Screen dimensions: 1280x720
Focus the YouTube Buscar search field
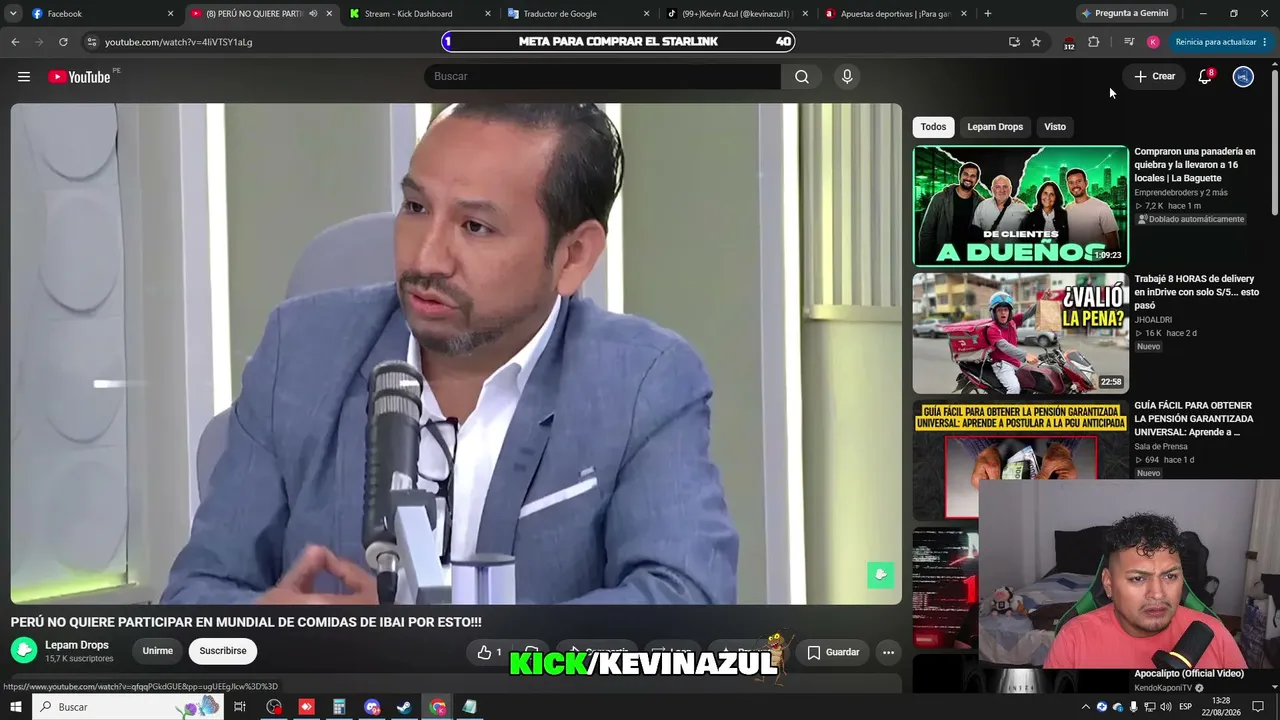tap(602, 77)
